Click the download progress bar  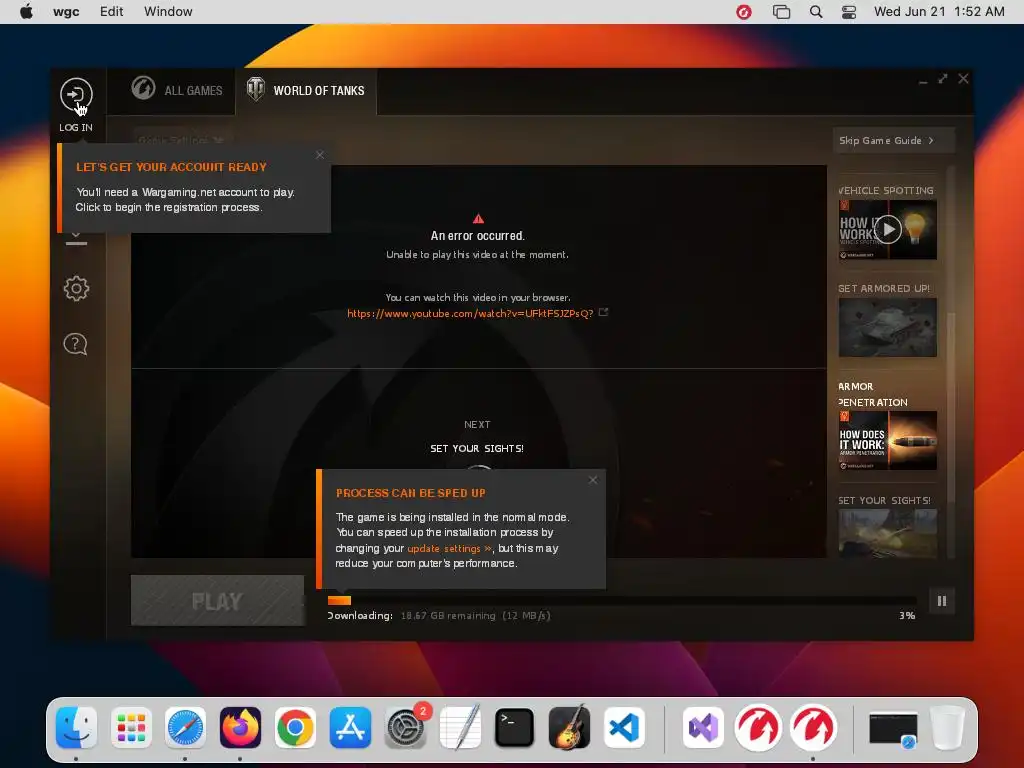pos(622,600)
